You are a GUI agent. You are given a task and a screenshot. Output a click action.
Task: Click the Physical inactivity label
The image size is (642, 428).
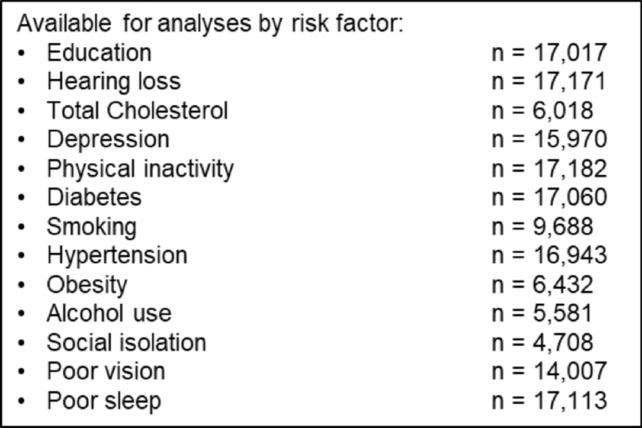click(x=140, y=169)
